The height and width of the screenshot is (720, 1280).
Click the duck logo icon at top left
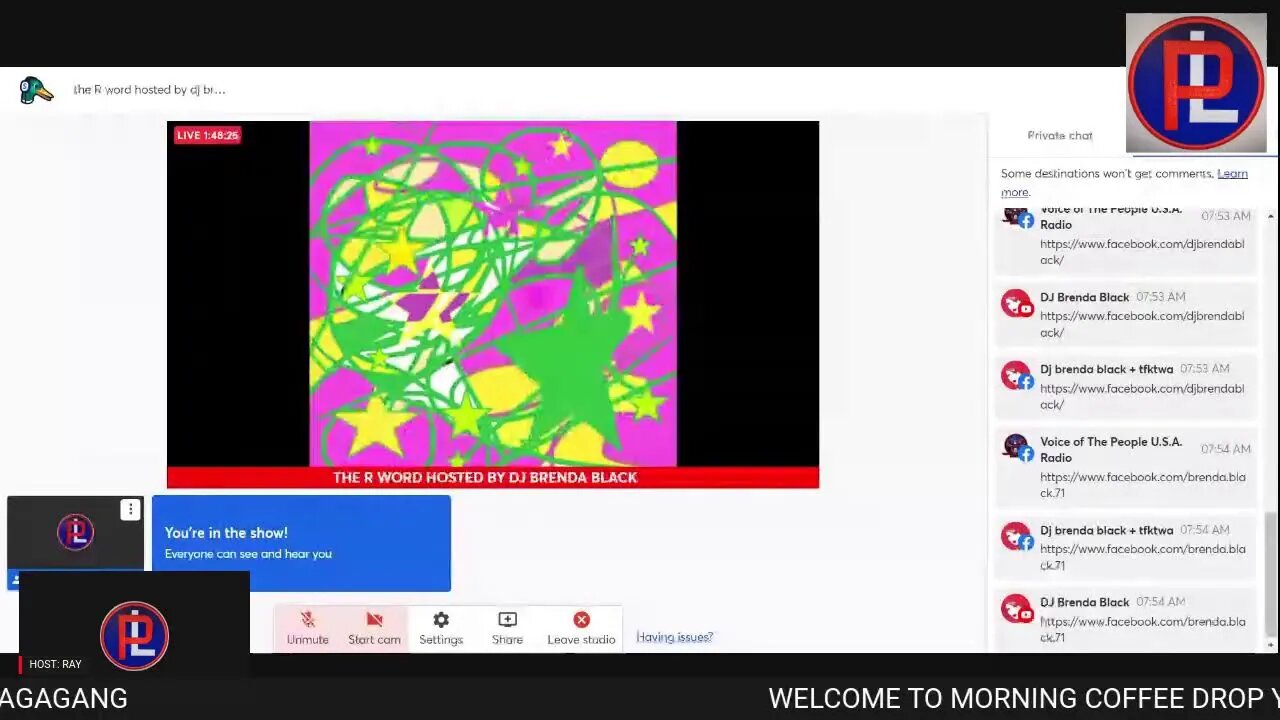[36, 90]
